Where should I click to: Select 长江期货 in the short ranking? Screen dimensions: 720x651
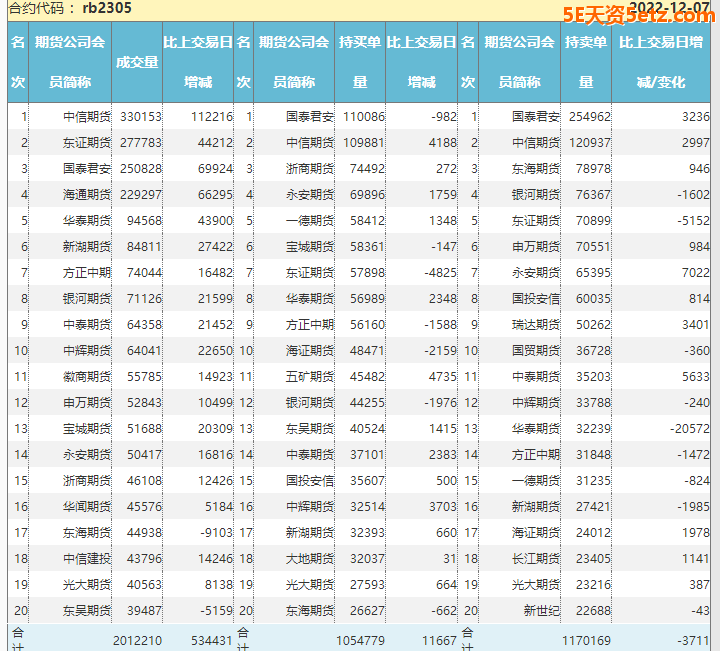pyautogui.click(x=536, y=559)
